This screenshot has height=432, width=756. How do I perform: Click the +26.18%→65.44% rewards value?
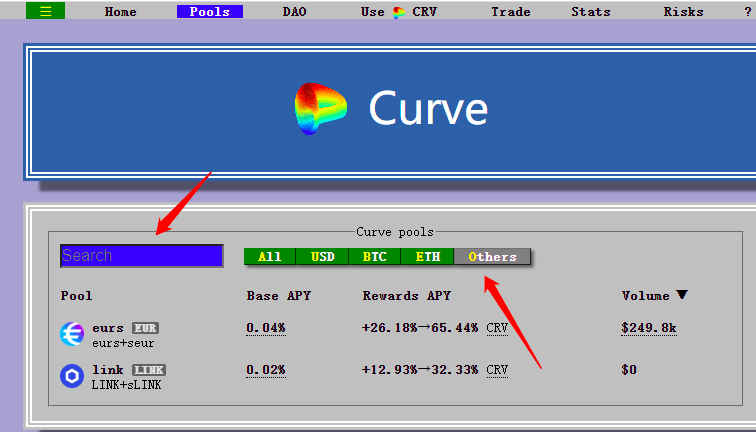coord(420,328)
